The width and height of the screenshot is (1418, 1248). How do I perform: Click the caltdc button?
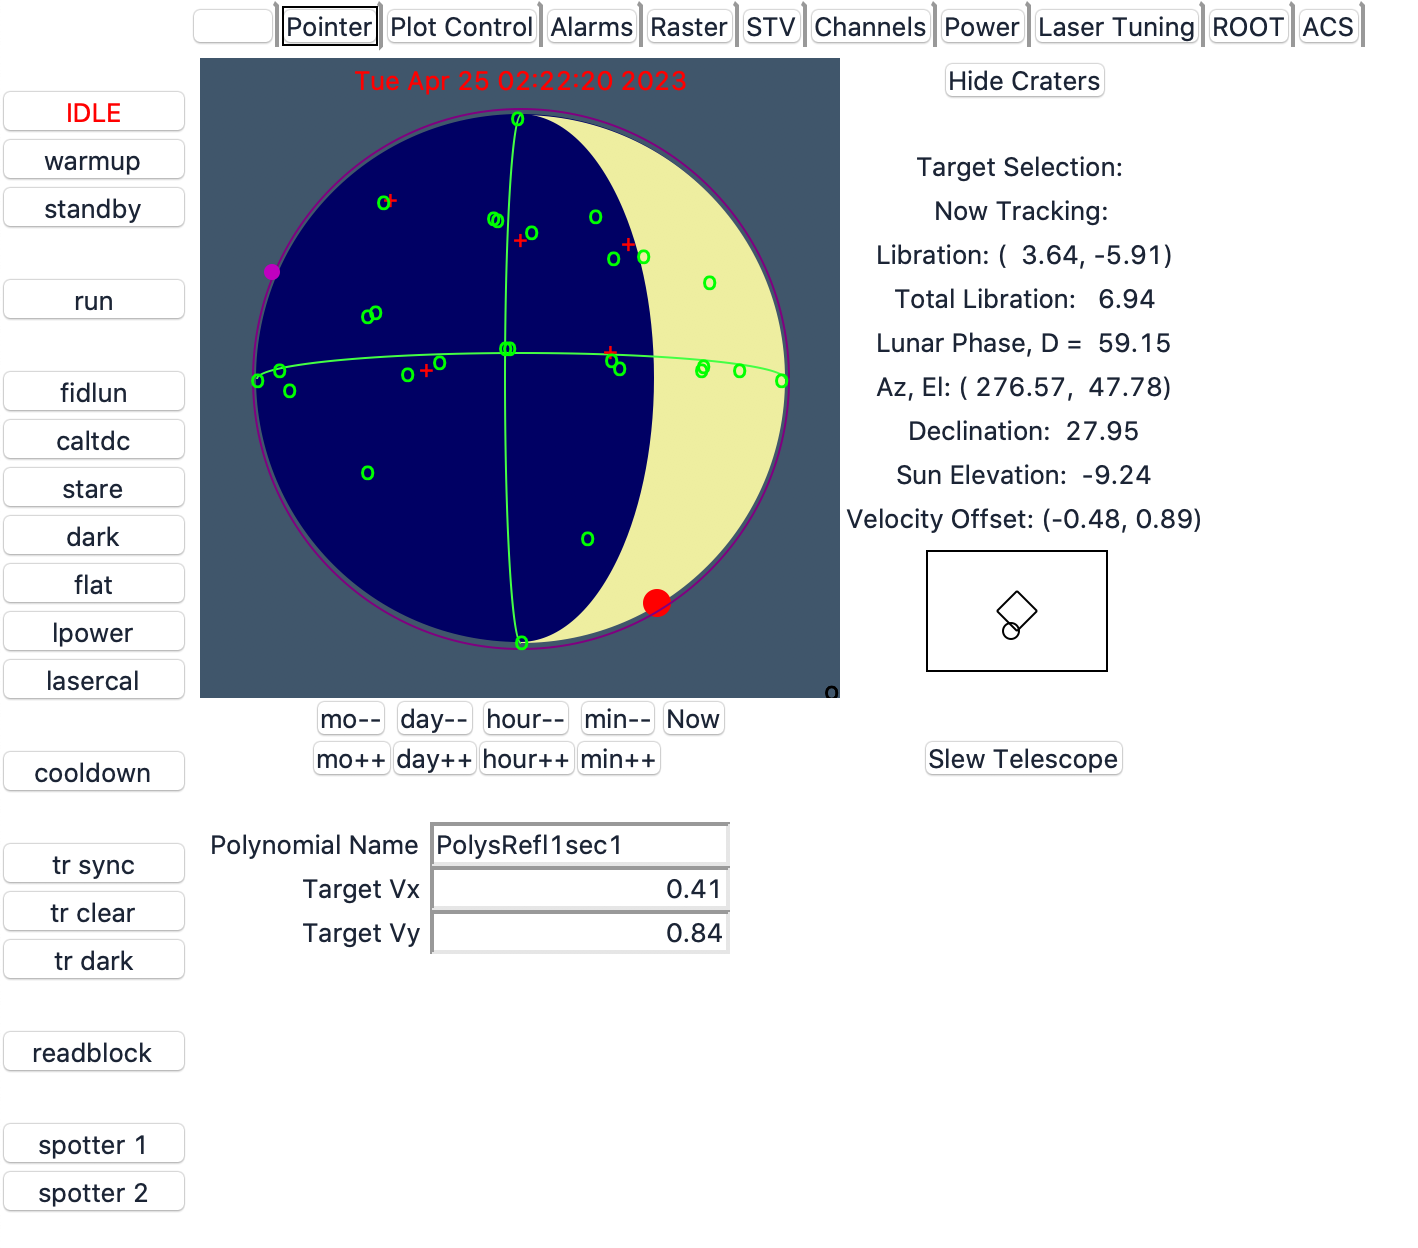point(94,440)
